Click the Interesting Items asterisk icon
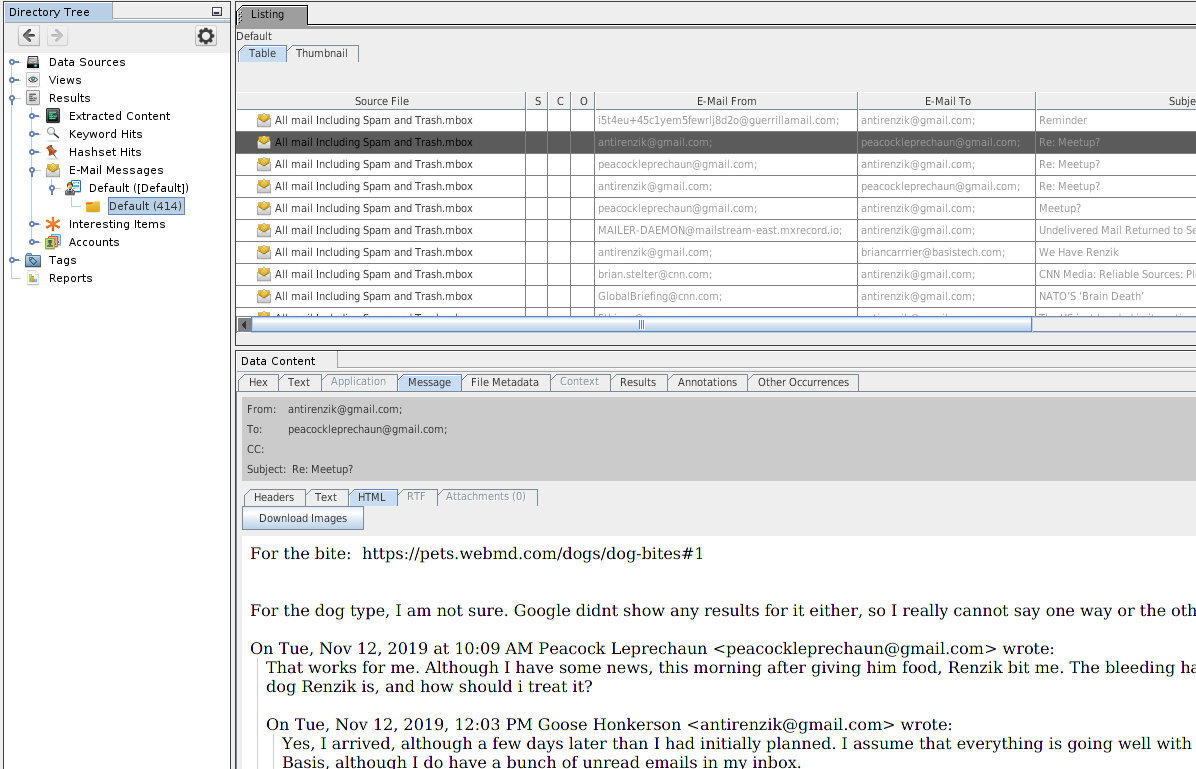The height and width of the screenshot is (769, 1196). 53,224
